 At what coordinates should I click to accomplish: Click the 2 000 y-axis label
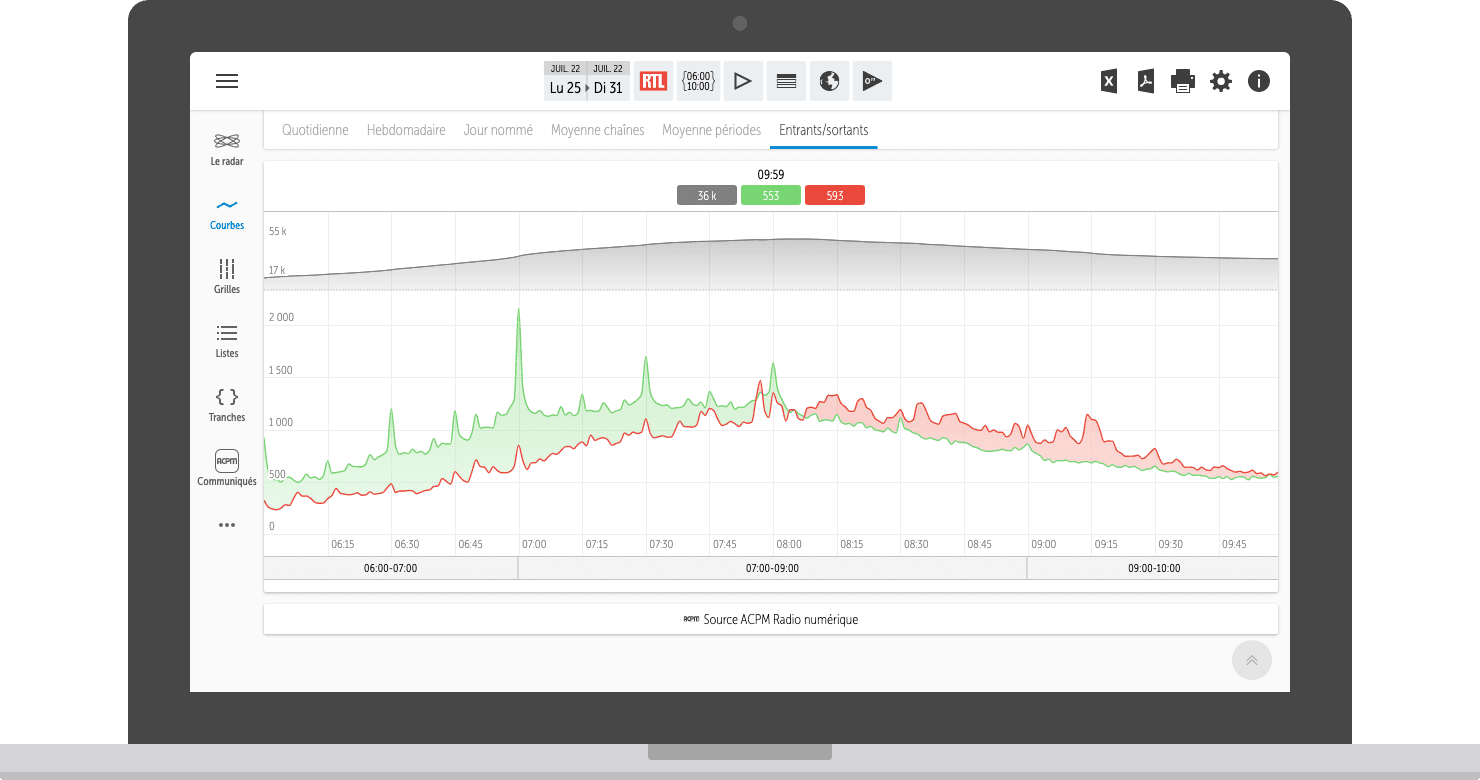tap(281, 318)
